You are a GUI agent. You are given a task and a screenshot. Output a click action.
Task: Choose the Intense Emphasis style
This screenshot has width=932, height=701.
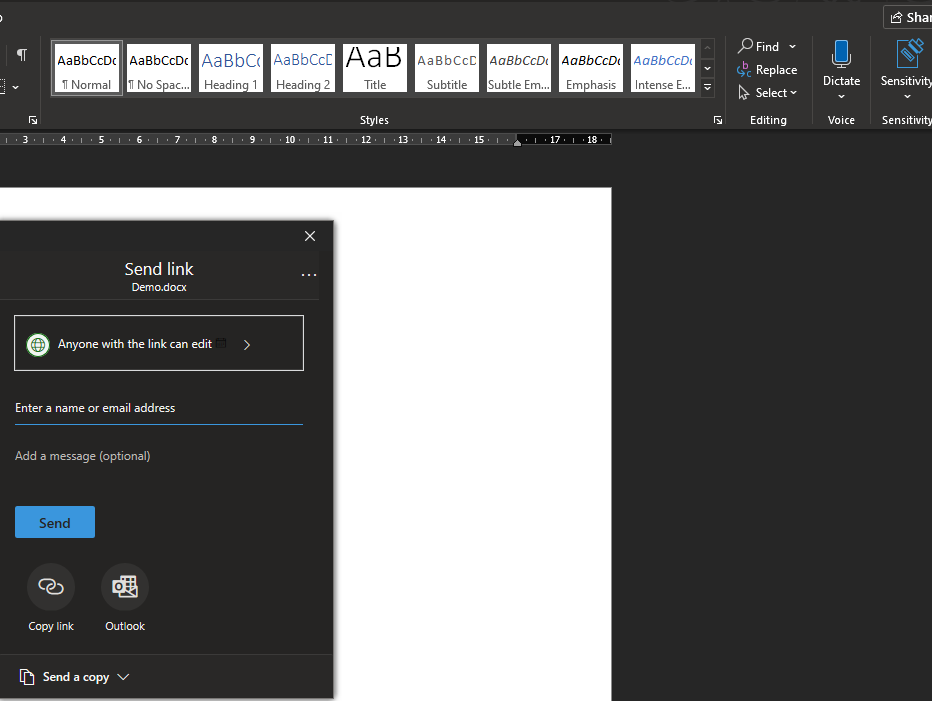(663, 68)
